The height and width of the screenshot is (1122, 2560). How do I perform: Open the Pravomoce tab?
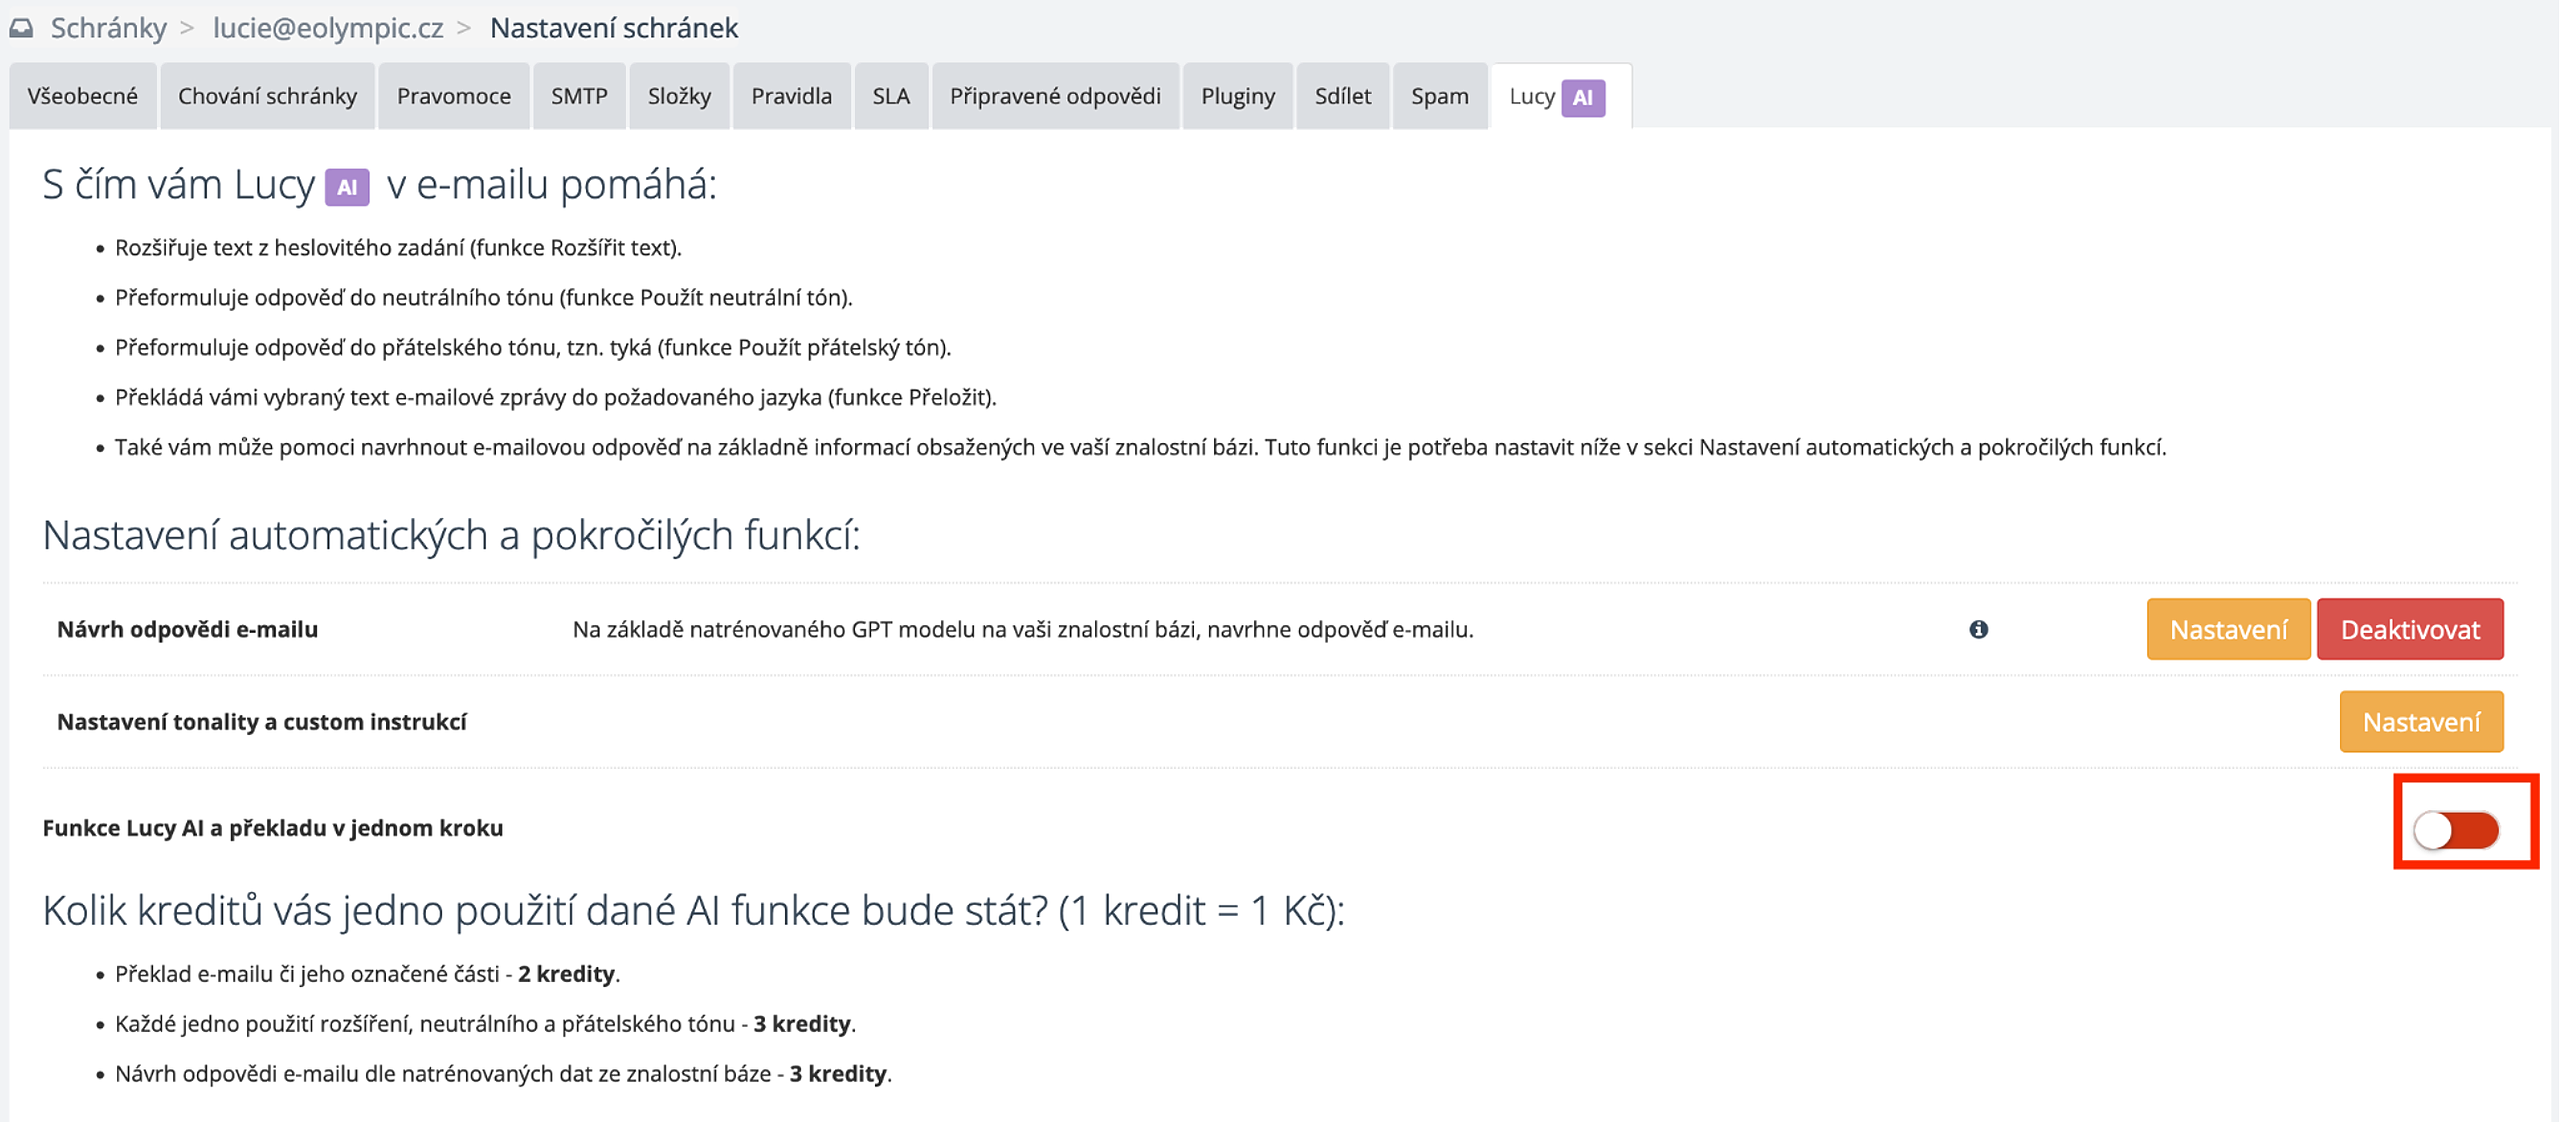453,96
